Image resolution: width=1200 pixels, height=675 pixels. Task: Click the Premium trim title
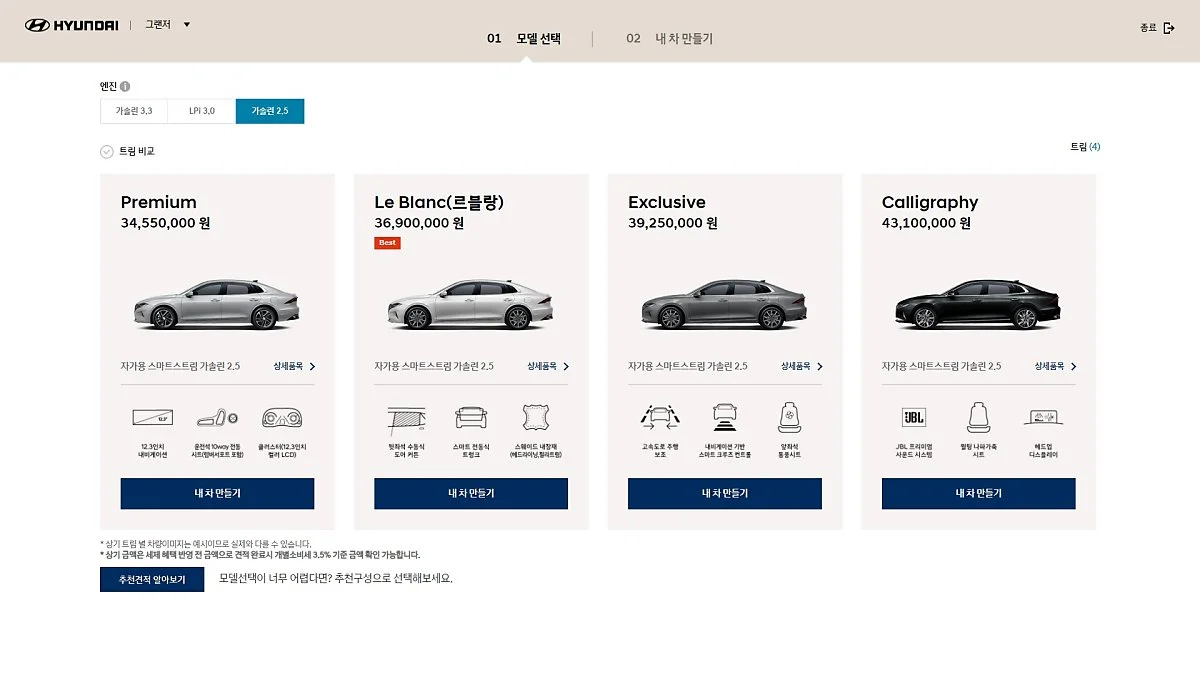[x=159, y=202]
